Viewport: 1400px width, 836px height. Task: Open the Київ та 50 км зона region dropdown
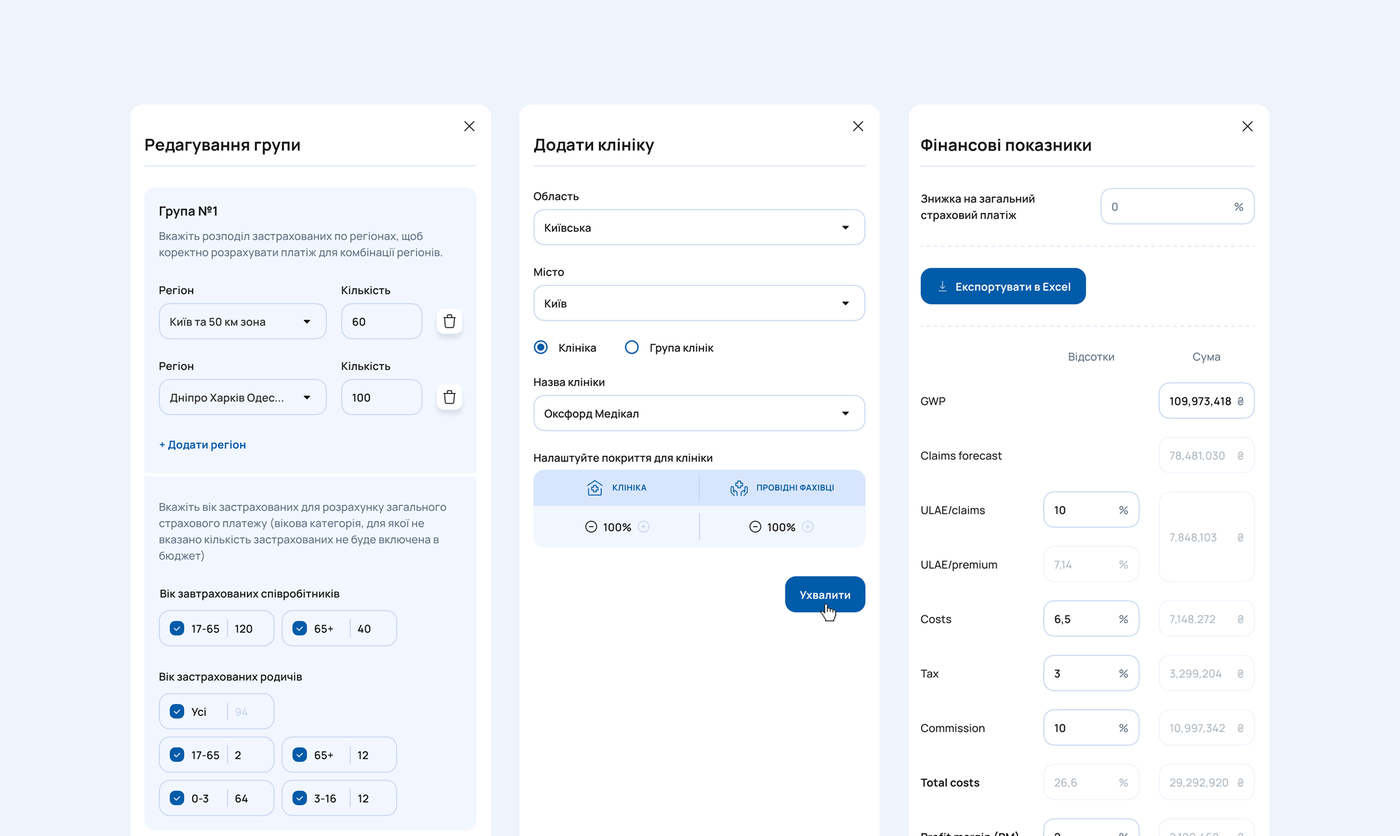pos(242,322)
